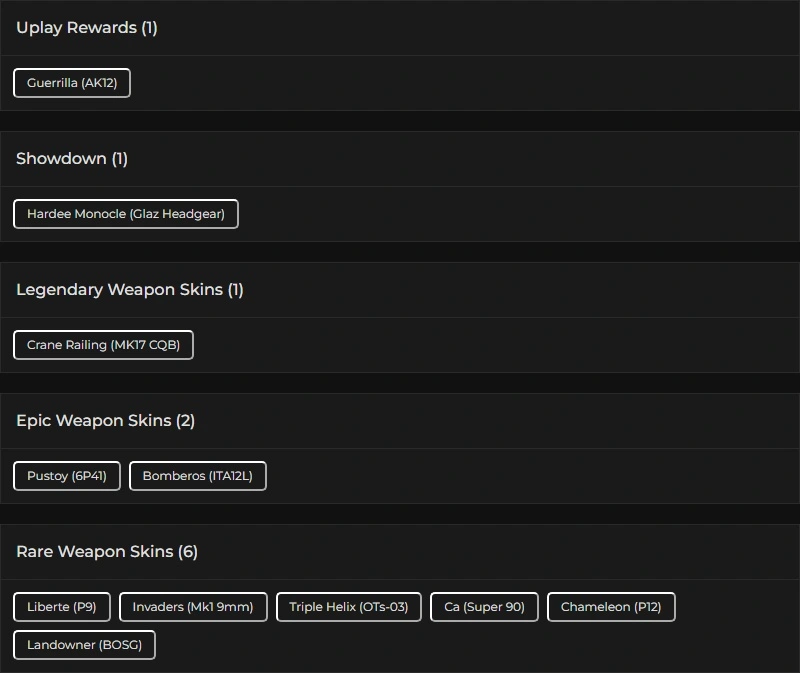Collapse the Uplay Rewards (1) section header

[400, 28]
